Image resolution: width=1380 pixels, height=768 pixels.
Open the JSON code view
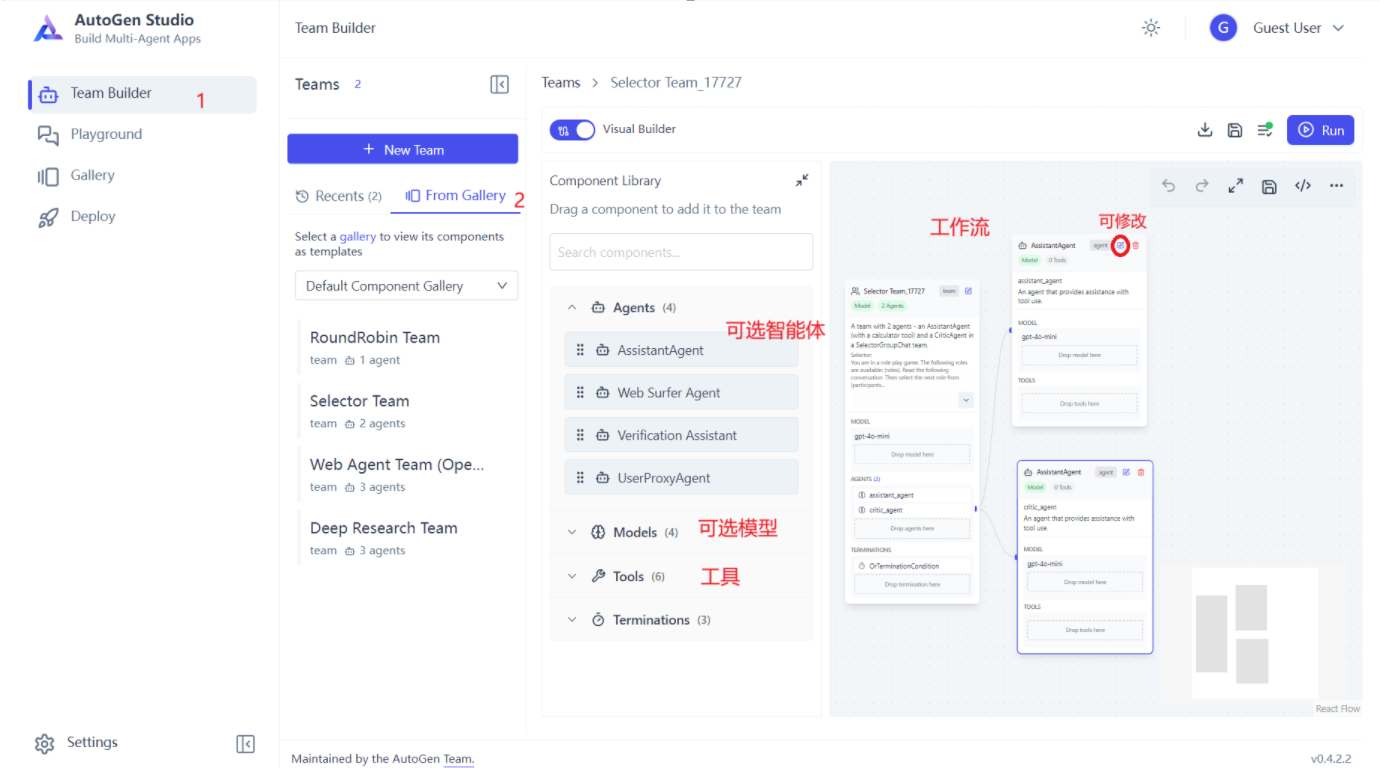coord(1303,186)
